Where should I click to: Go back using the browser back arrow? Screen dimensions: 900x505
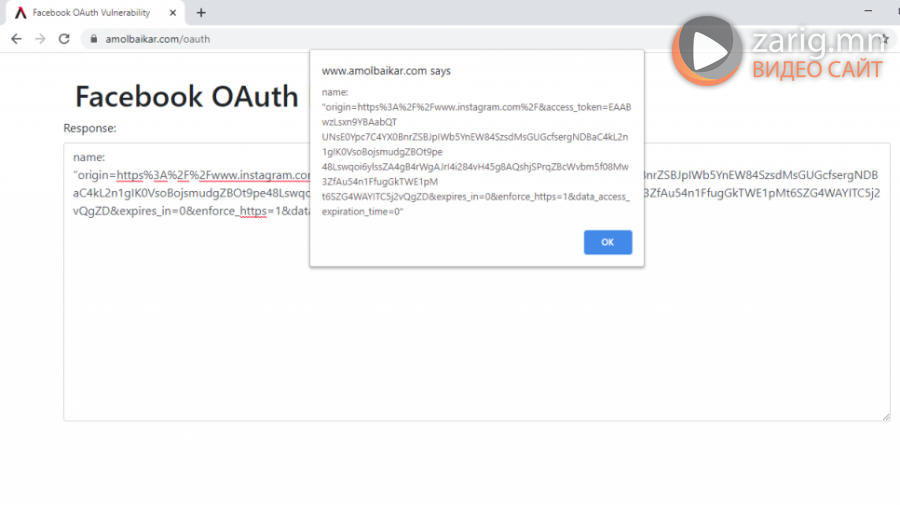pyautogui.click(x=16, y=39)
